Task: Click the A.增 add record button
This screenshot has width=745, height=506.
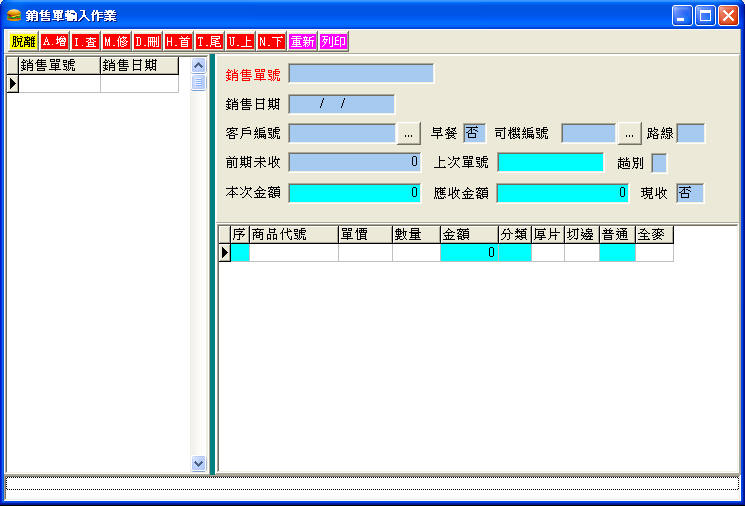Action: click(x=54, y=42)
